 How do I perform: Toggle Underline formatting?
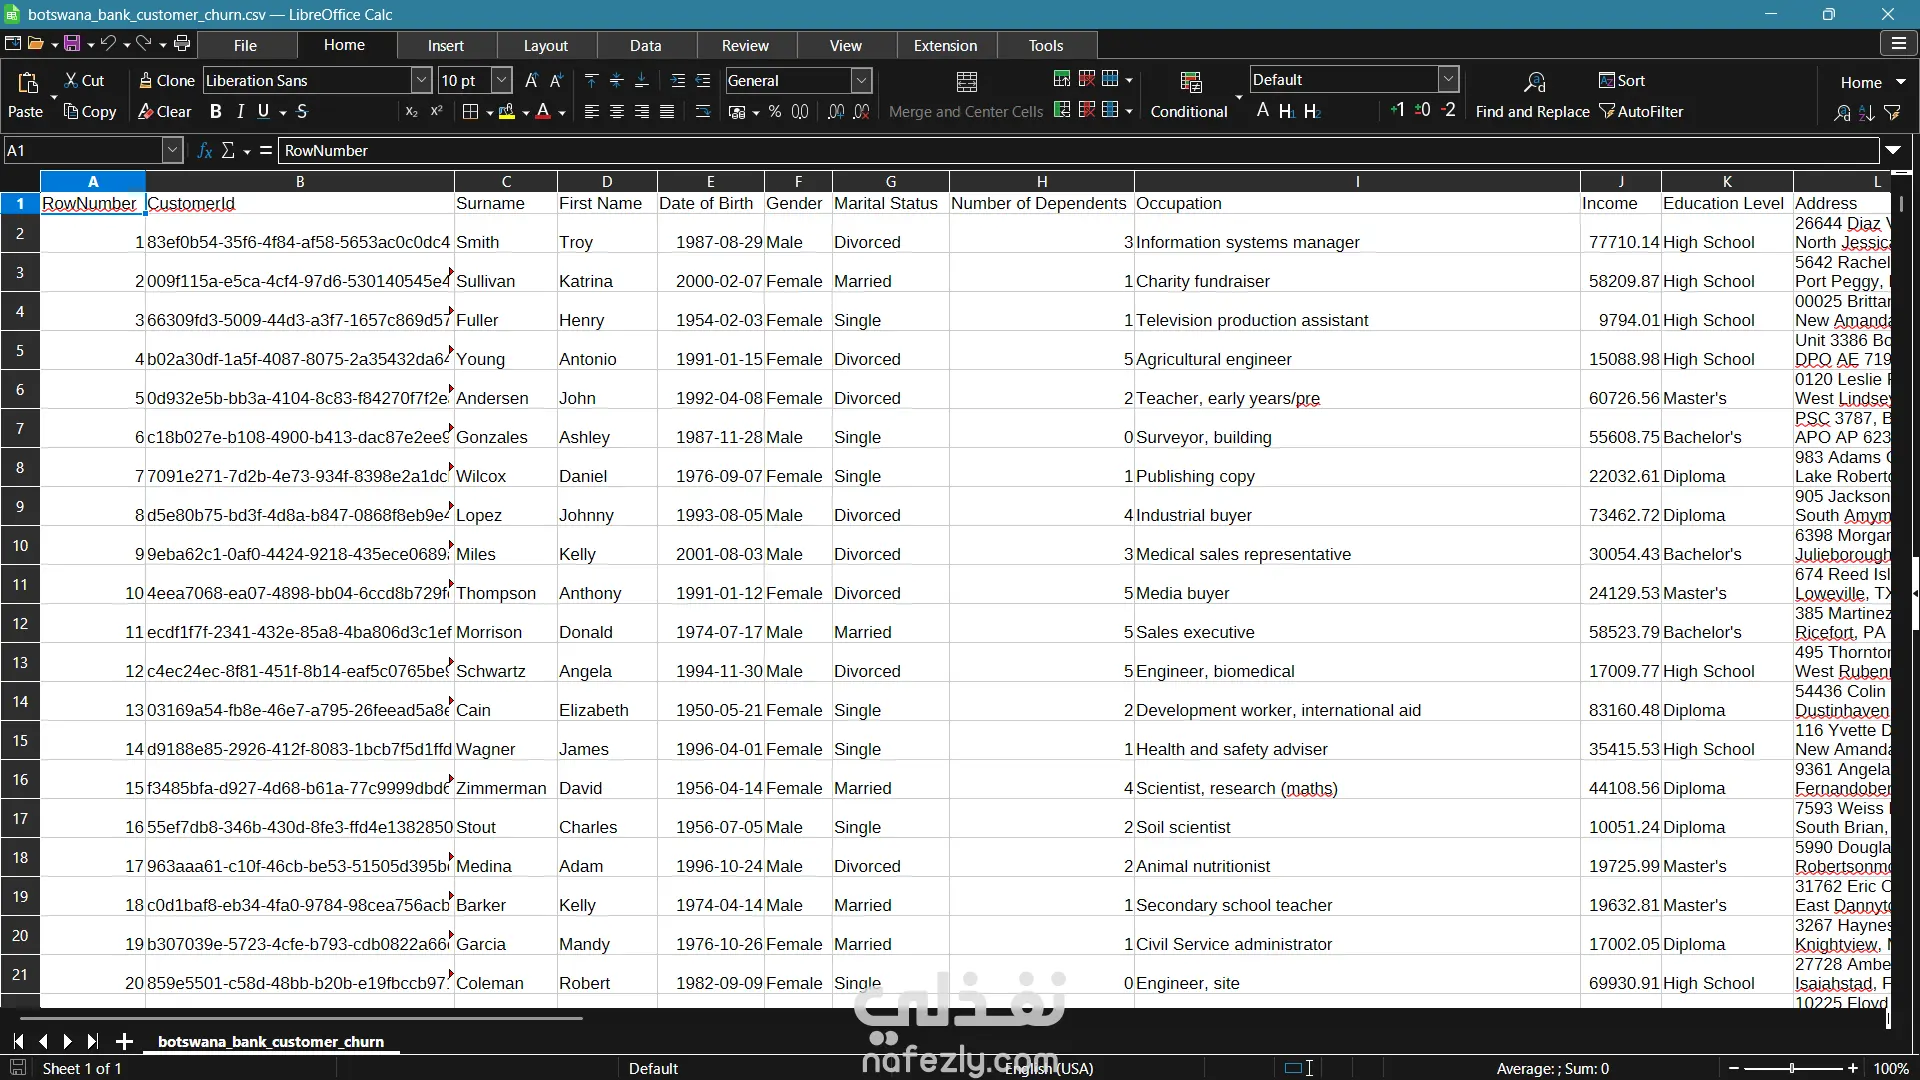(x=263, y=112)
